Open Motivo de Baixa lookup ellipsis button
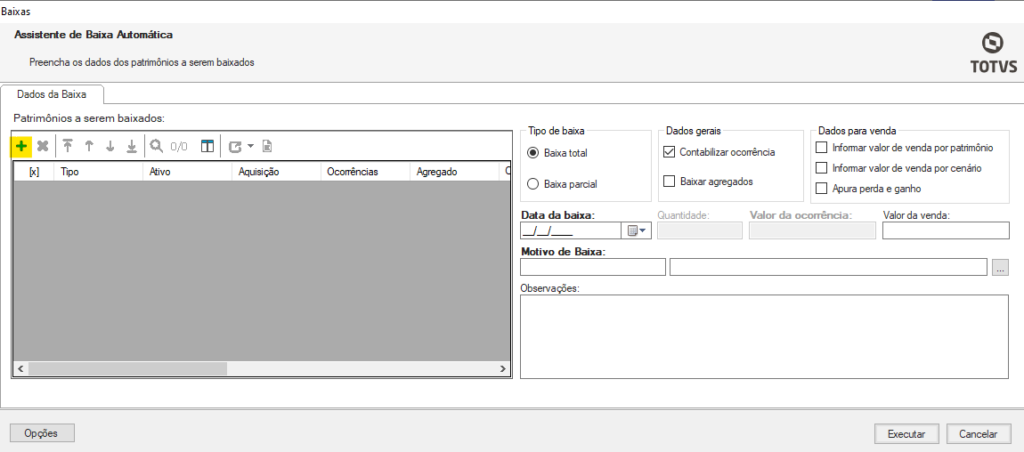This screenshot has width=1024, height=452. 1000,267
